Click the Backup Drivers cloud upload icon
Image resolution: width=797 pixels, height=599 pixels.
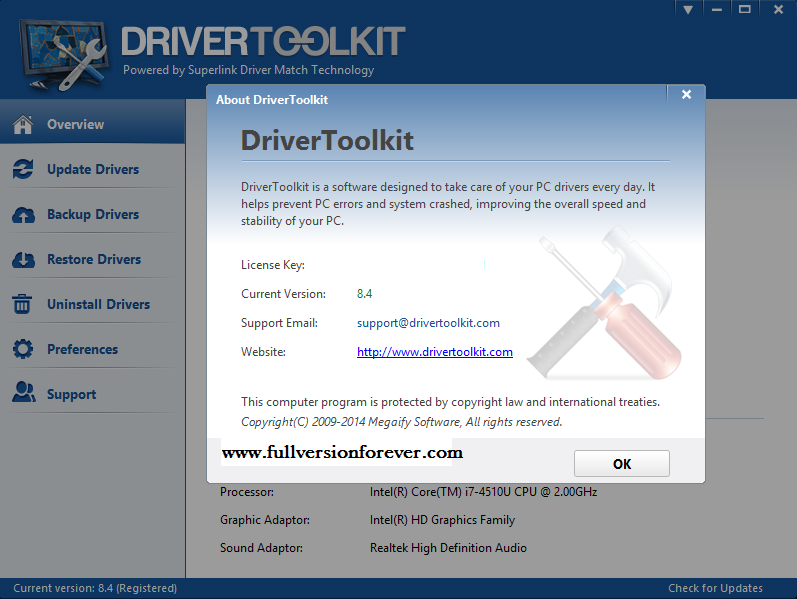coord(23,215)
